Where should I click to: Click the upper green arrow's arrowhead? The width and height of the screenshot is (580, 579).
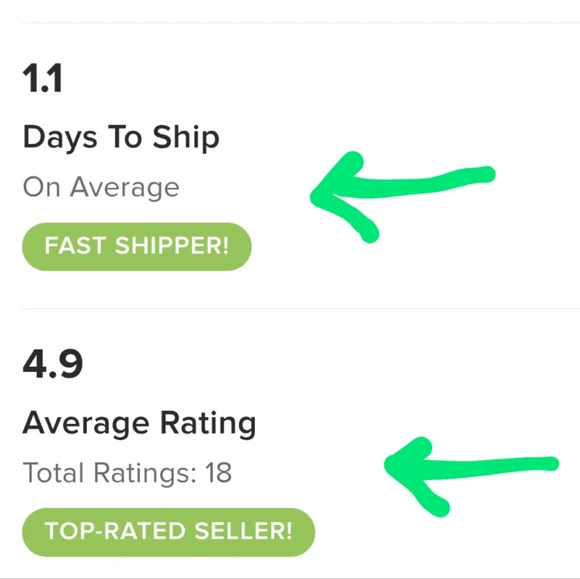click(x=338, y=196)
